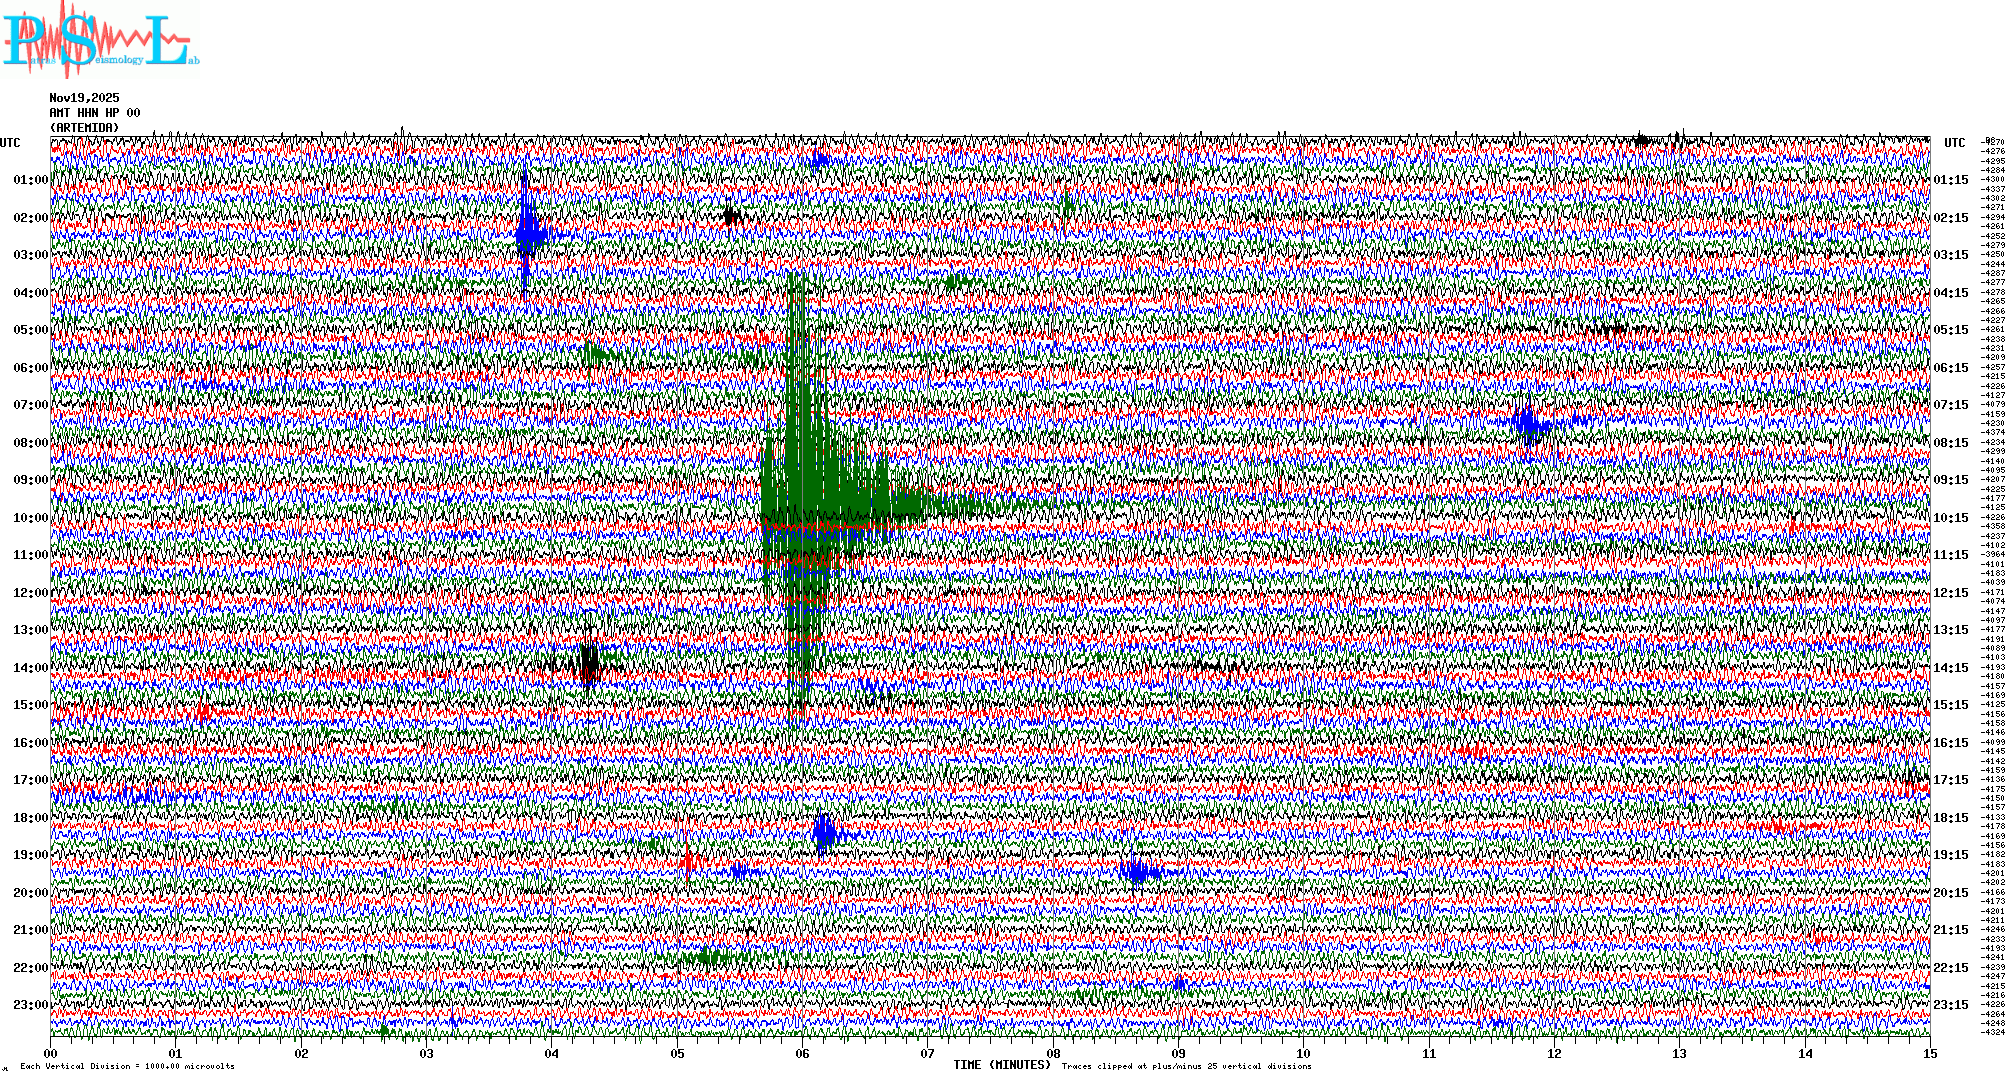Click the top-left UTC label

pyautogui.click(x=10, y=143)
